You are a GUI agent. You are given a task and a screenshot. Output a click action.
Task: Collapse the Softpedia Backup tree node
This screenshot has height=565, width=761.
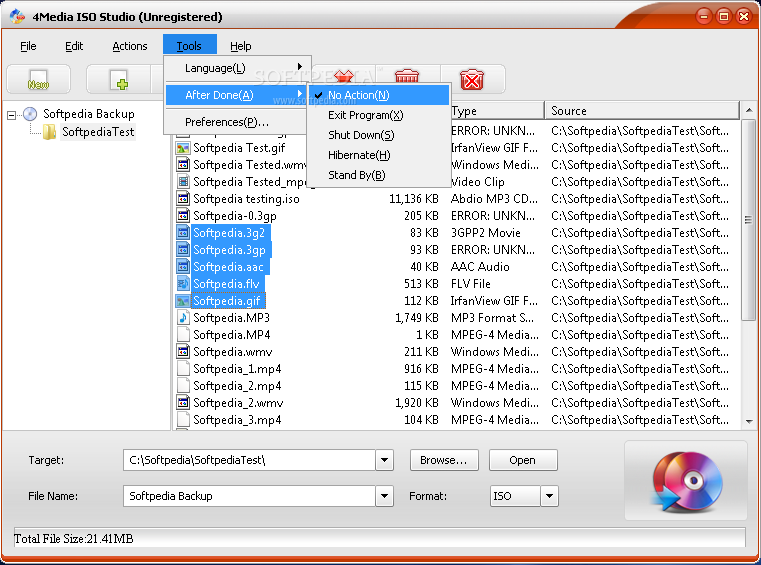(11, 115)
